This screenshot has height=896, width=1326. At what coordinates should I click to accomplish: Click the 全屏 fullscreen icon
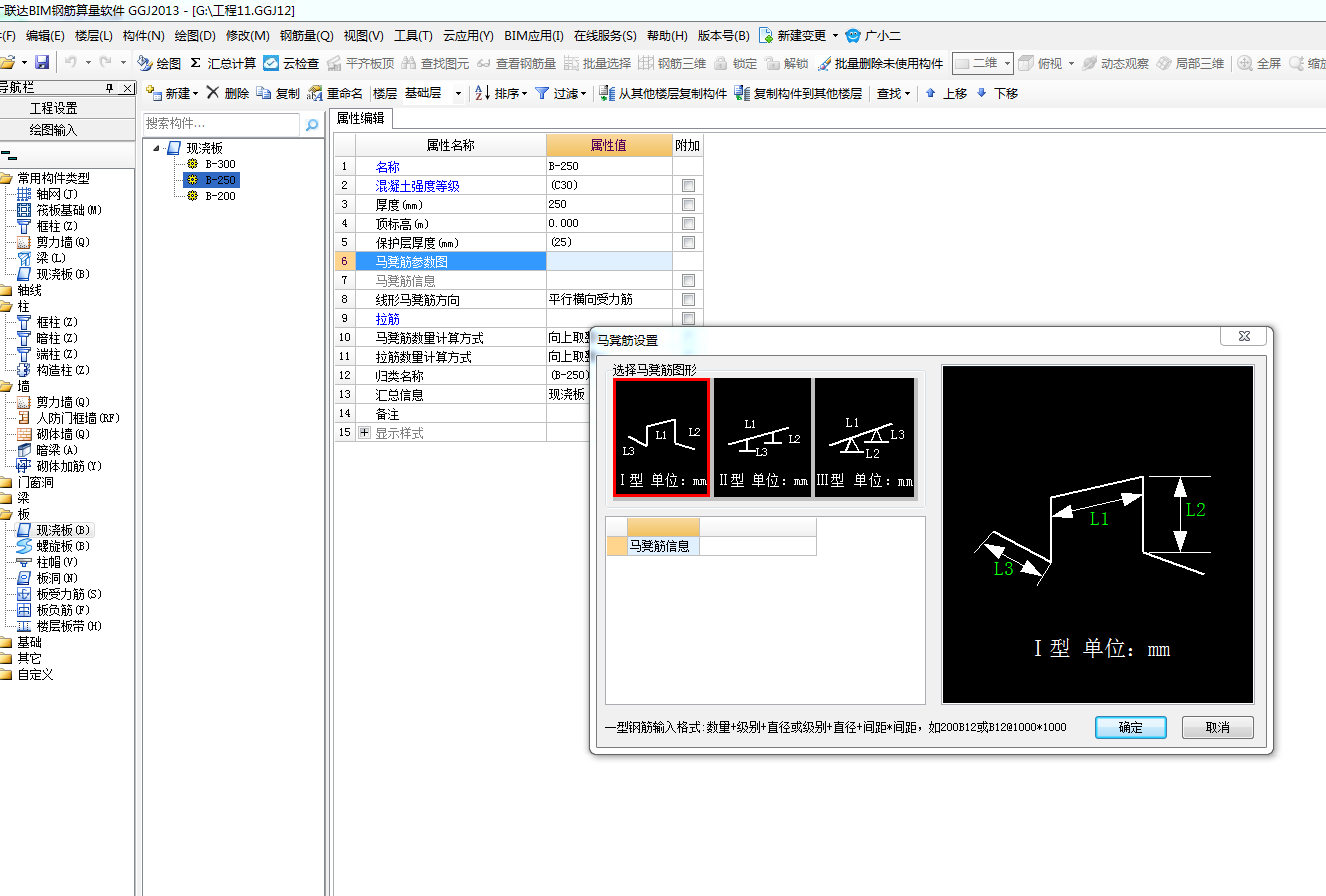click(x=1259, y=63)
